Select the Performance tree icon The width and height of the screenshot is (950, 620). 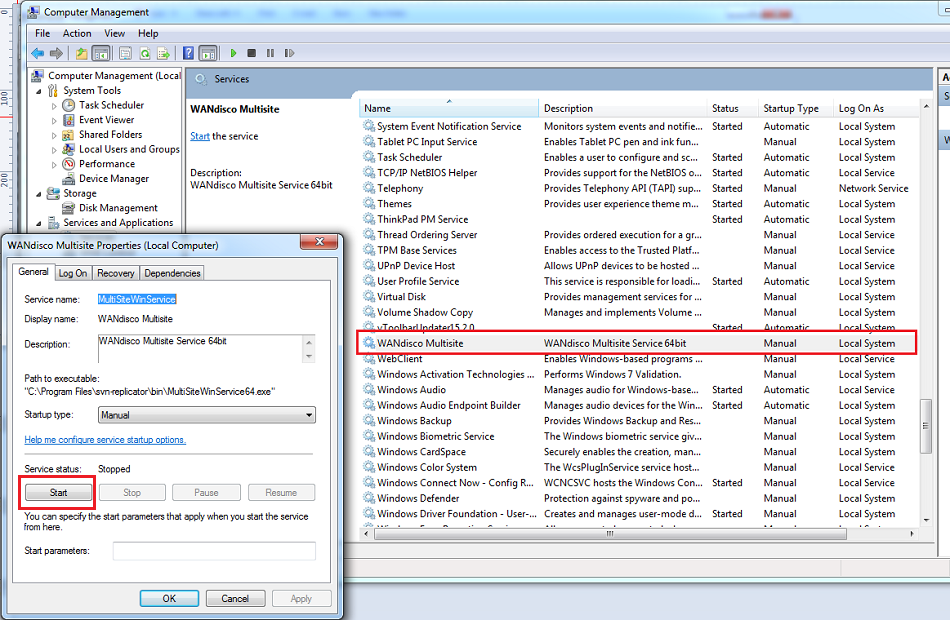click(x=68, y=164)
